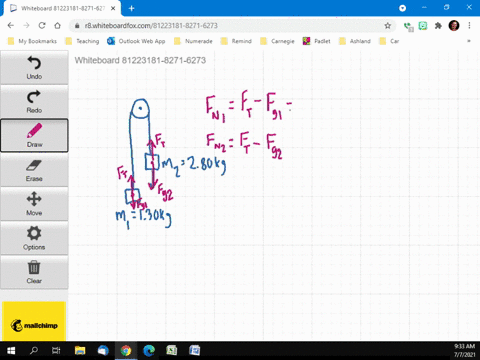Select the Erase tool

tap(34, 170)
